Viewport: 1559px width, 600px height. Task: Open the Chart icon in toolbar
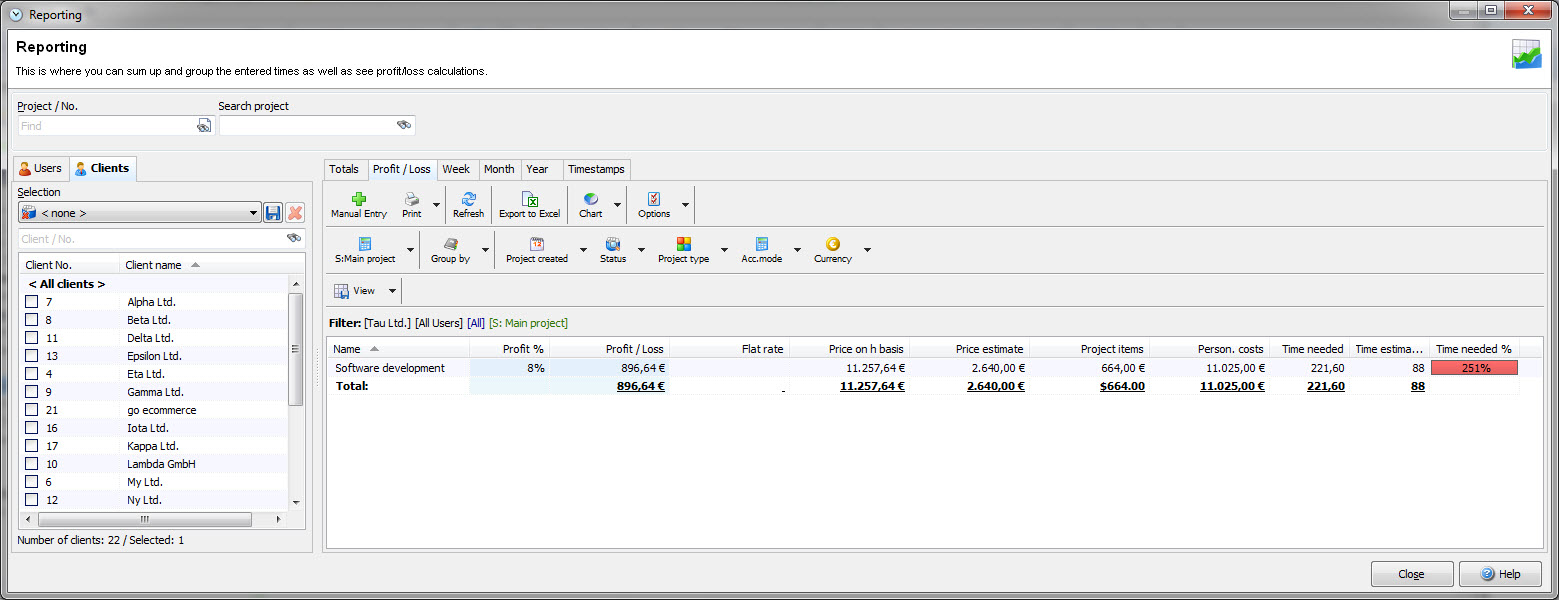[x=590, y=199]
